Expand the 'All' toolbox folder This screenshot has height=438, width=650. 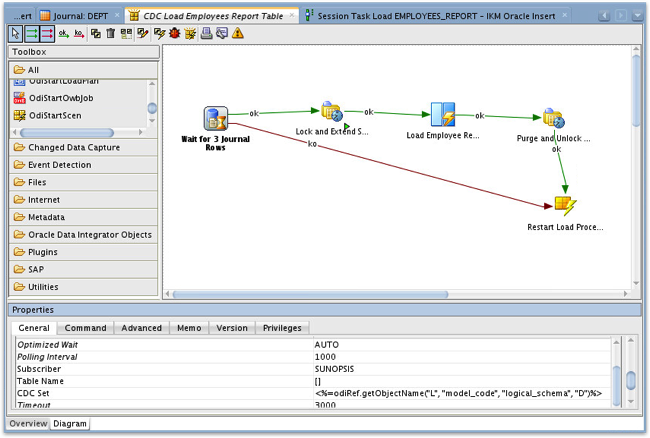point(83,70)
